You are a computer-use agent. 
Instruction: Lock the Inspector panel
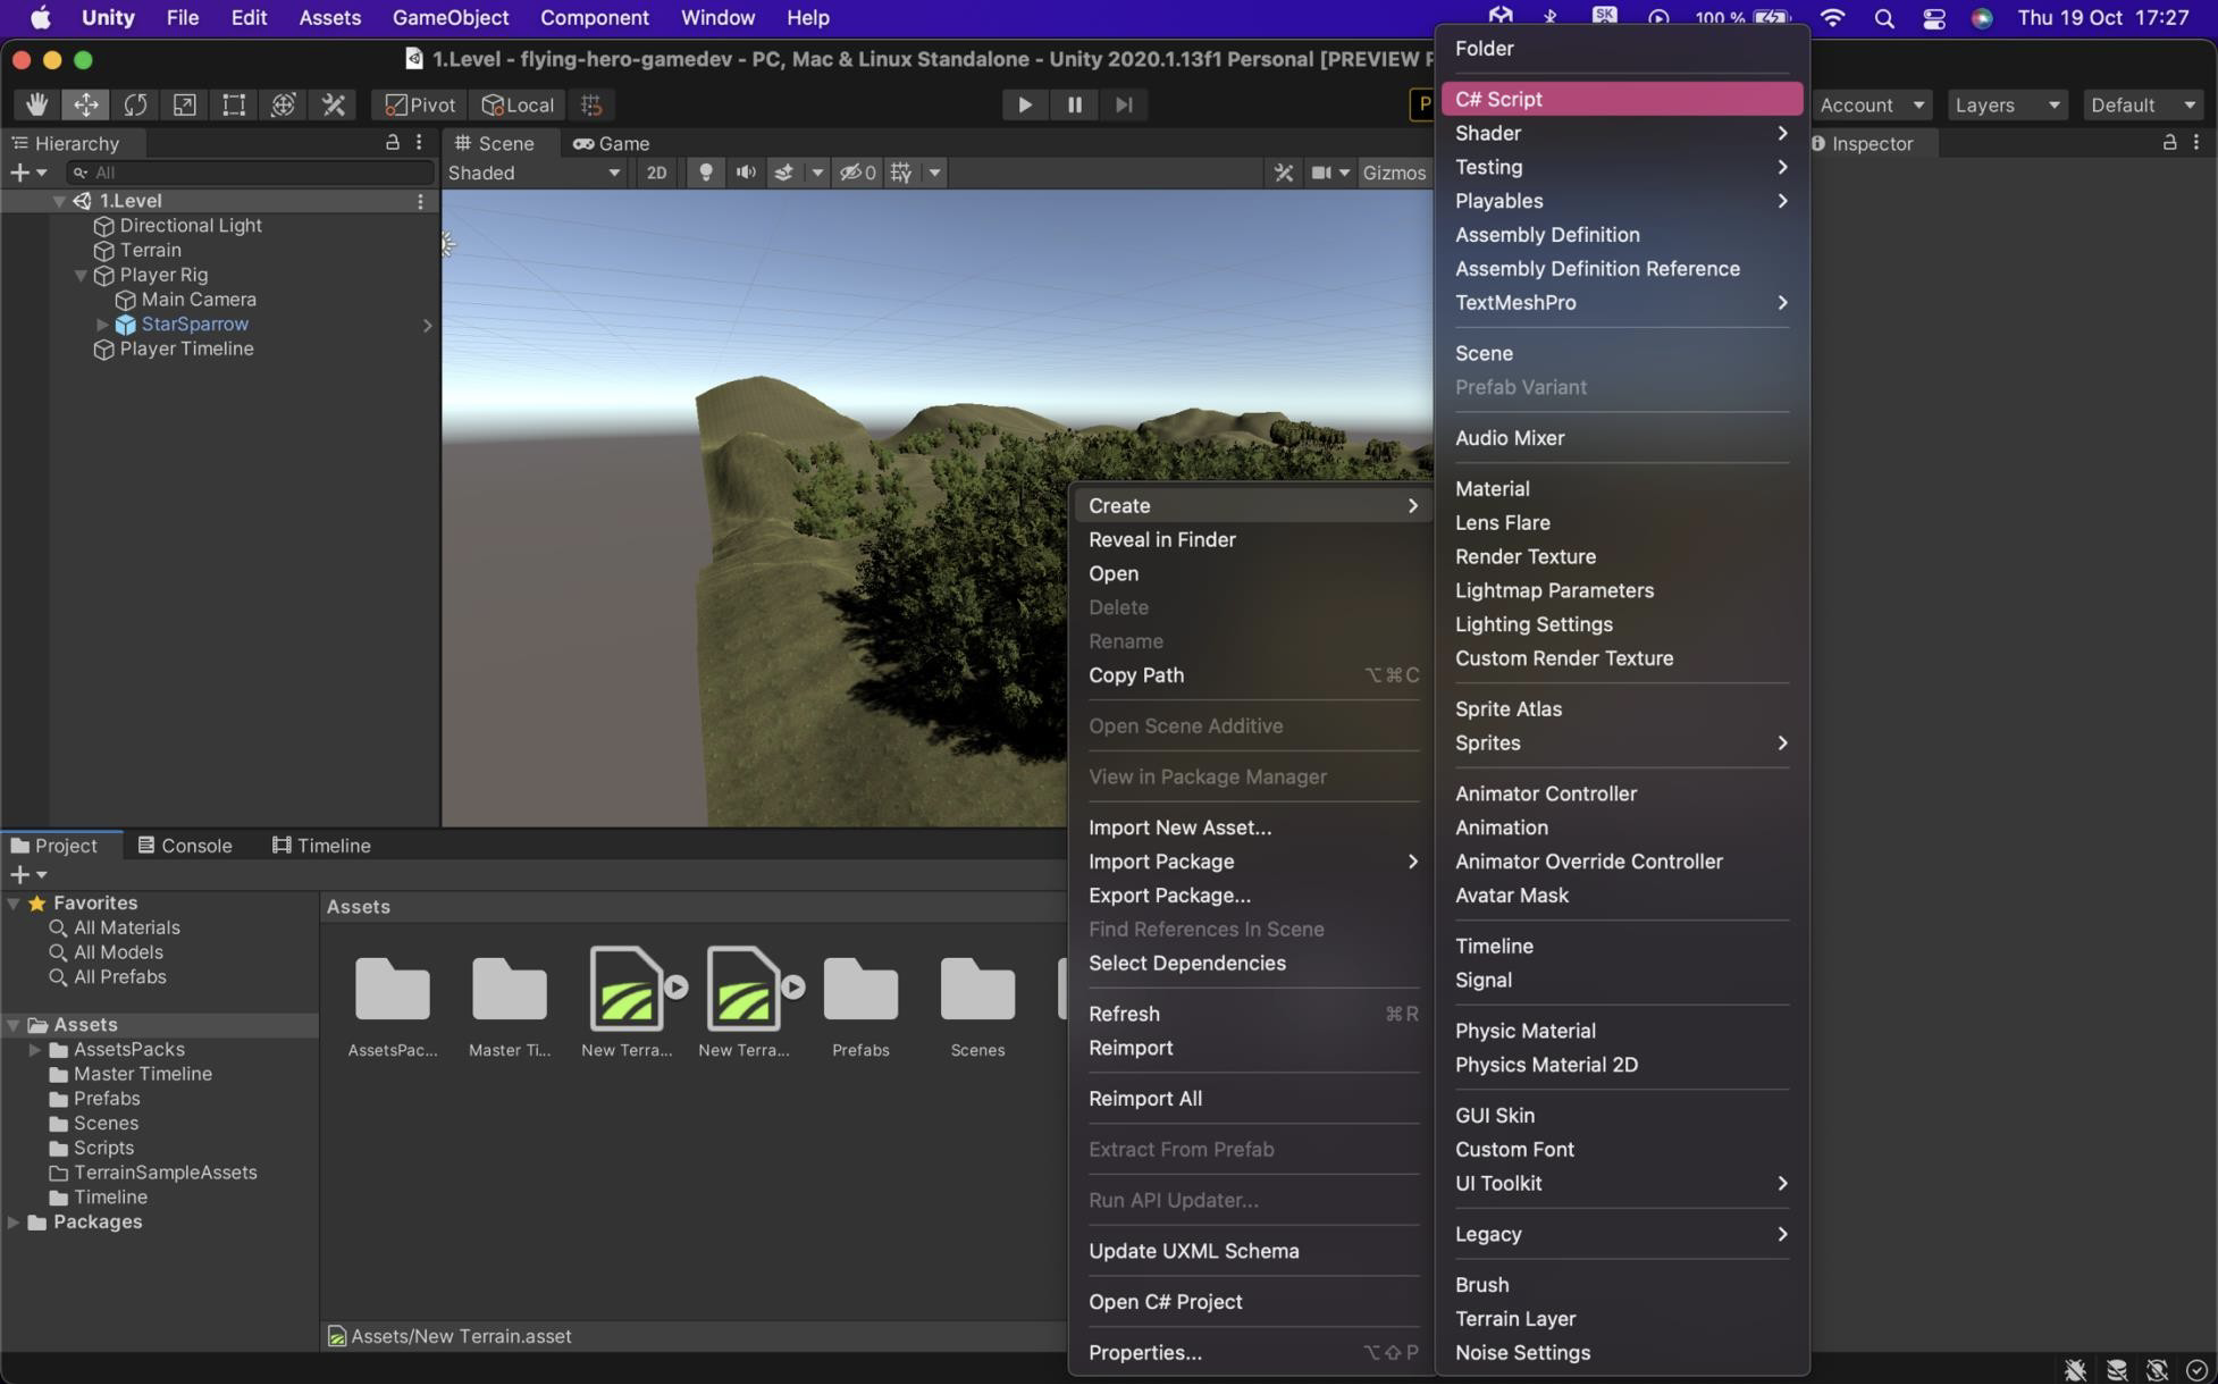(x=2171, y=143)
